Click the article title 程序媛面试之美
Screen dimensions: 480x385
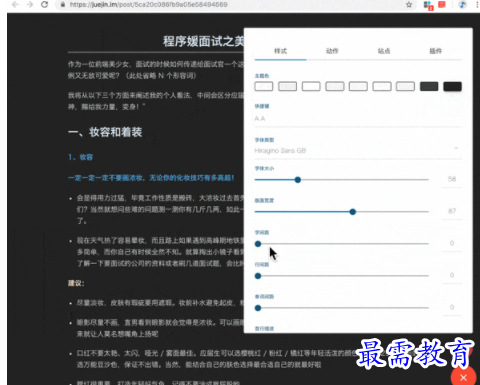(203, 41)
